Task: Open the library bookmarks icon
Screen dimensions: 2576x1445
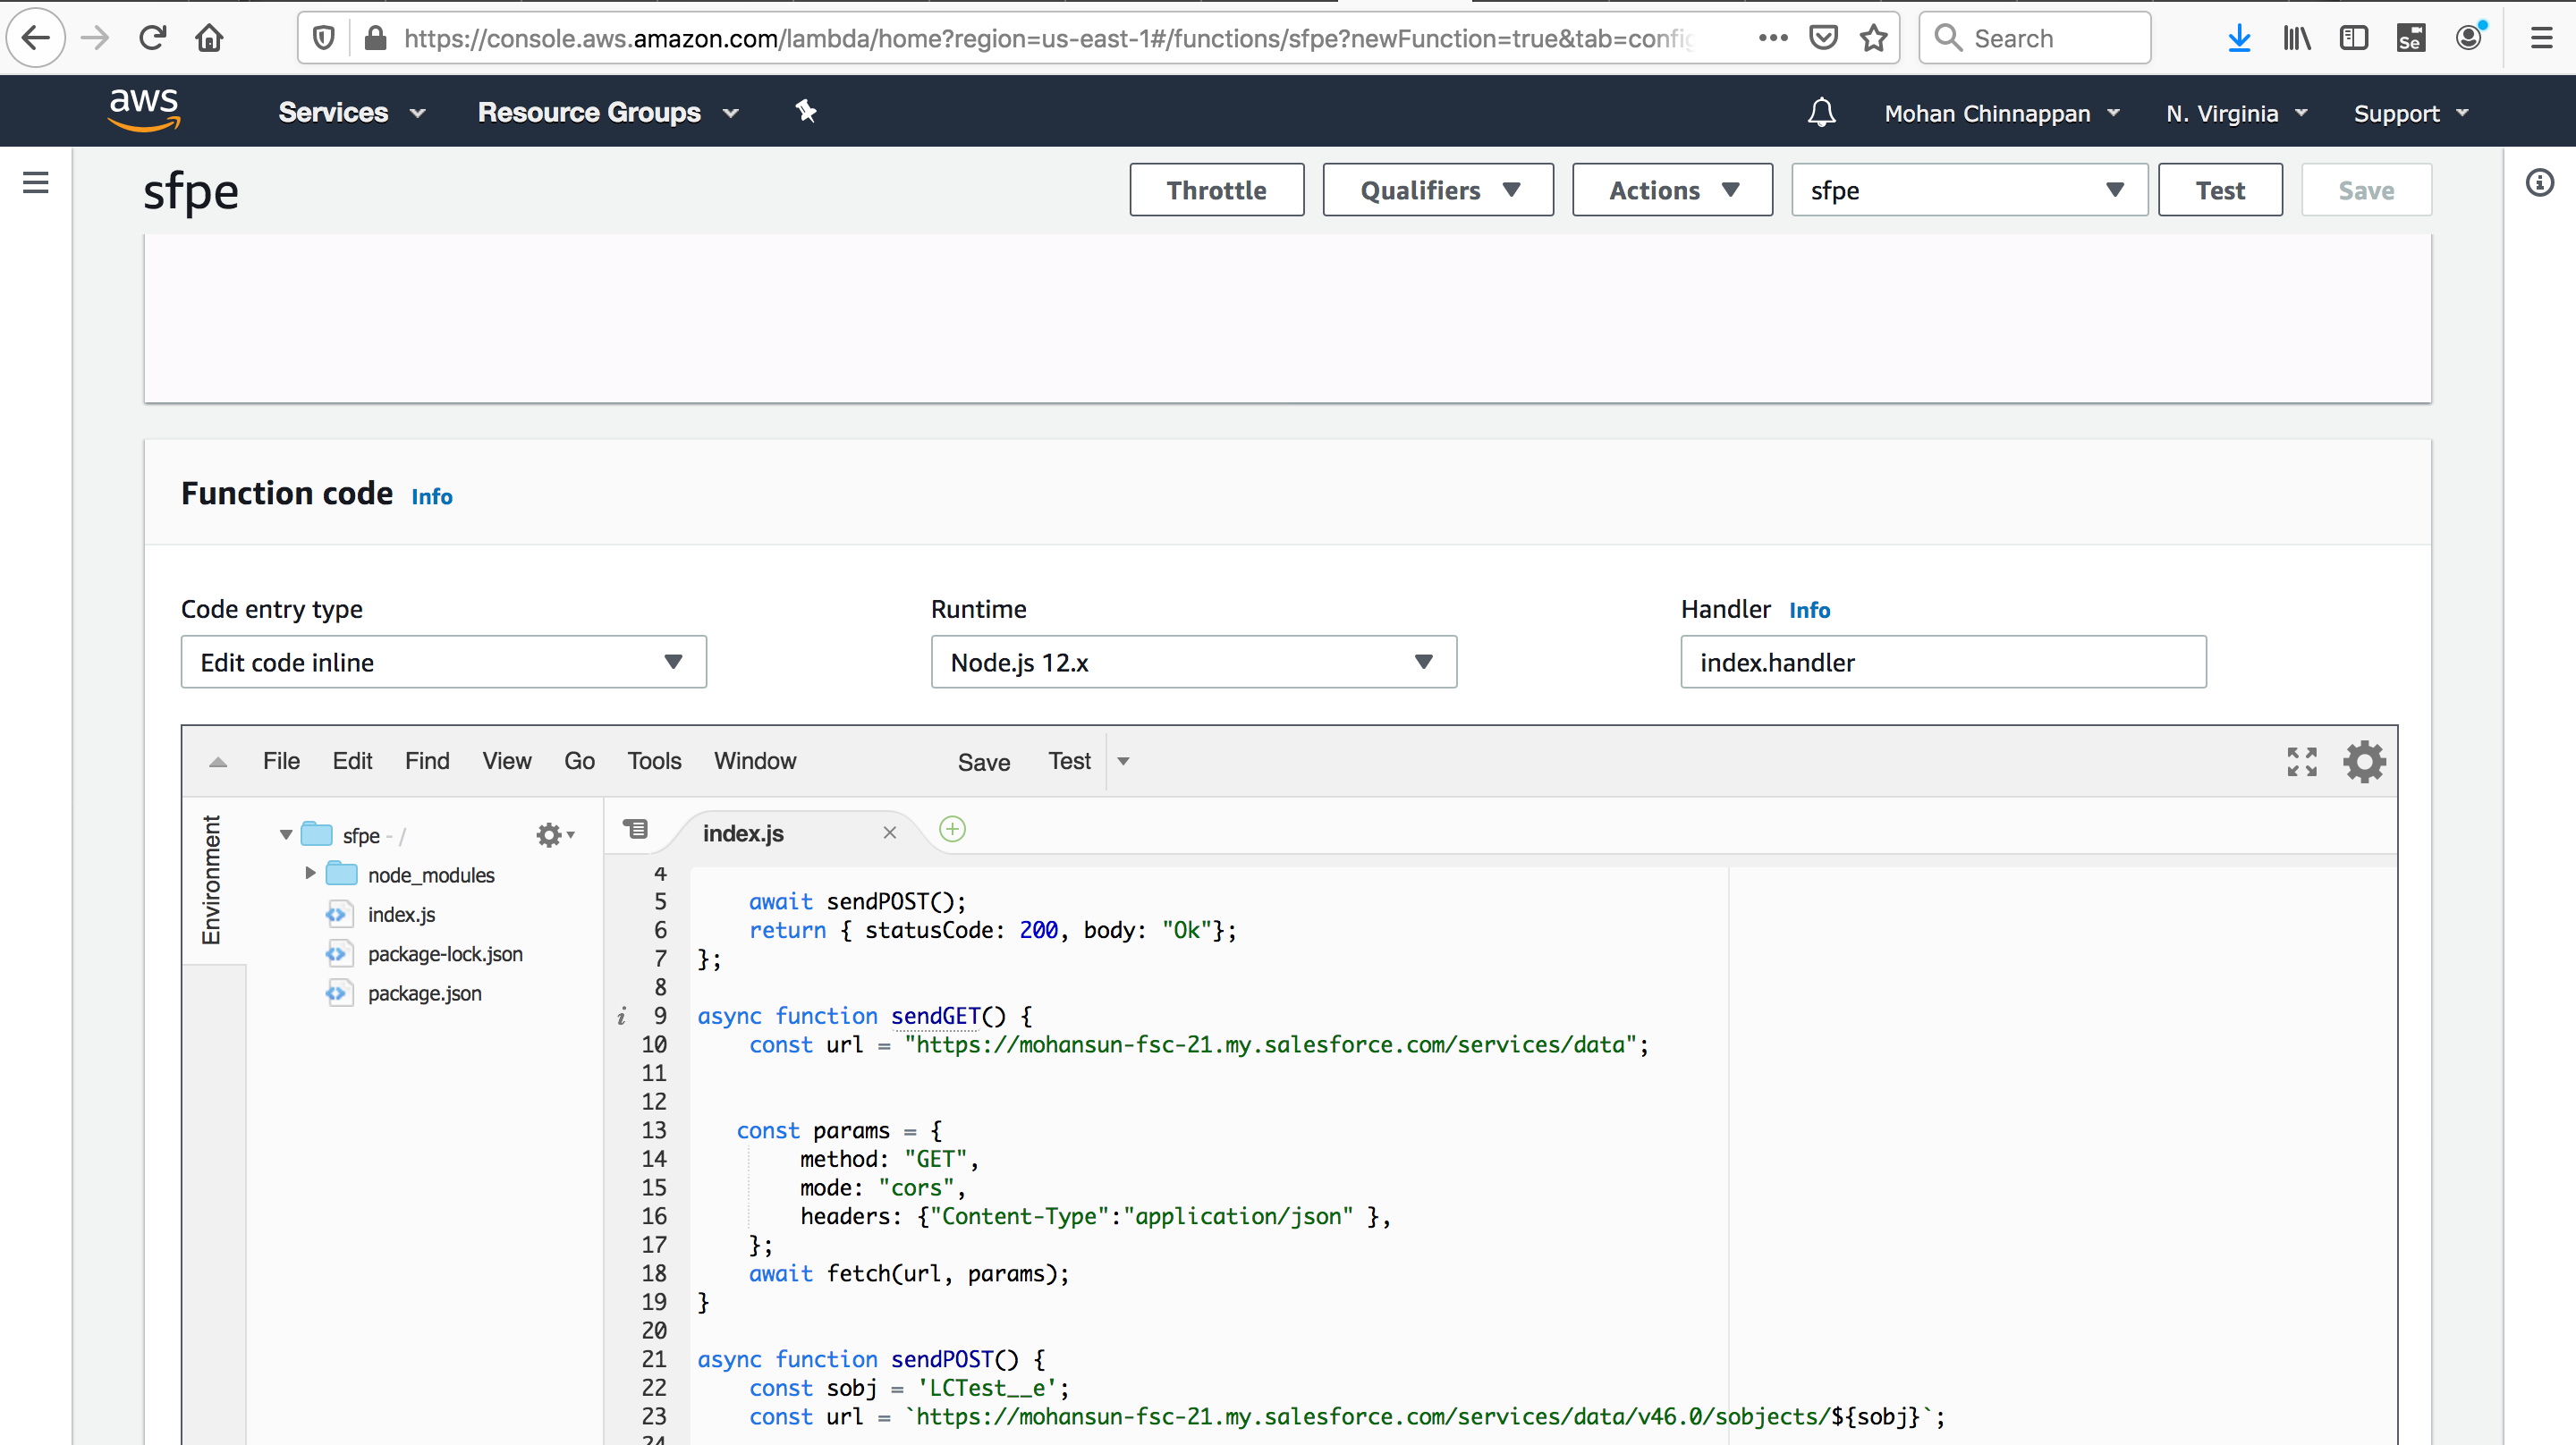Action: tap(2297, 38)
